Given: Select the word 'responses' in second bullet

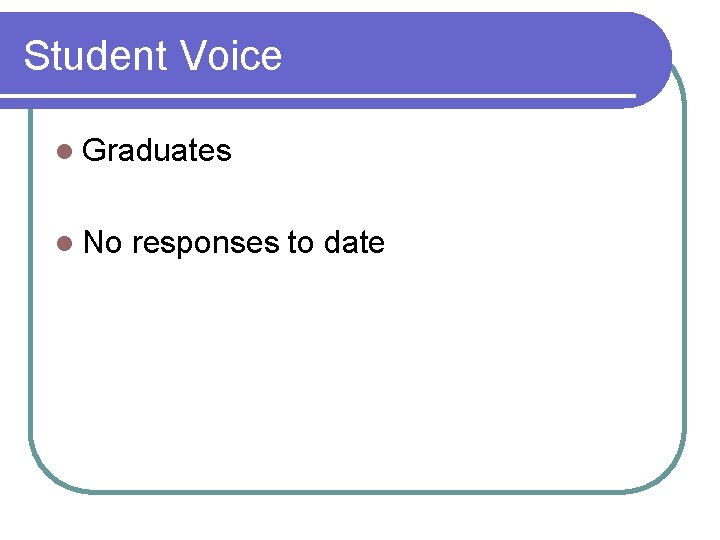Looking at the screenshot, I should (206, 244).
